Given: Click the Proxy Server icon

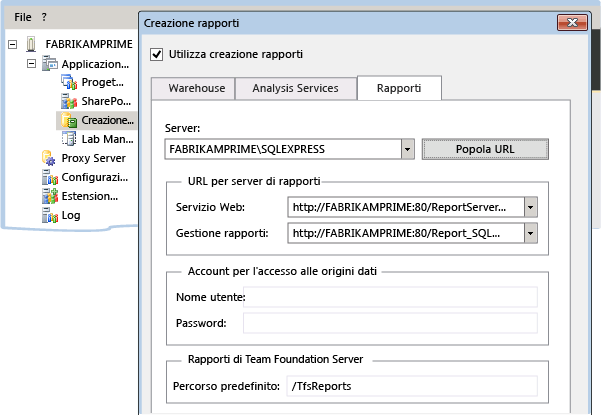Looking at the screenshot, I should 49,158.
